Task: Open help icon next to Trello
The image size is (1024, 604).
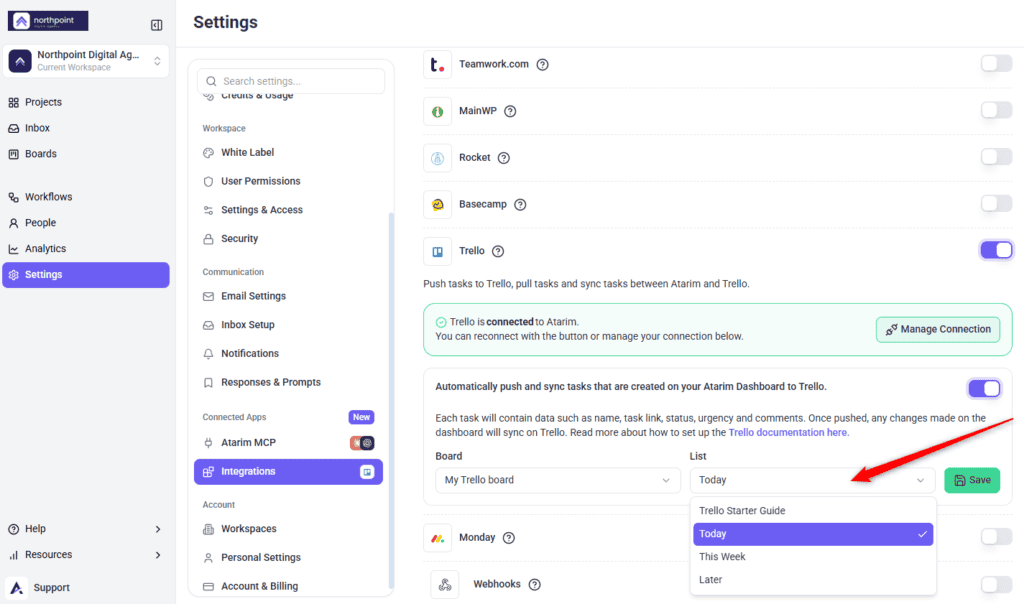Action: (x=498, y=251)
